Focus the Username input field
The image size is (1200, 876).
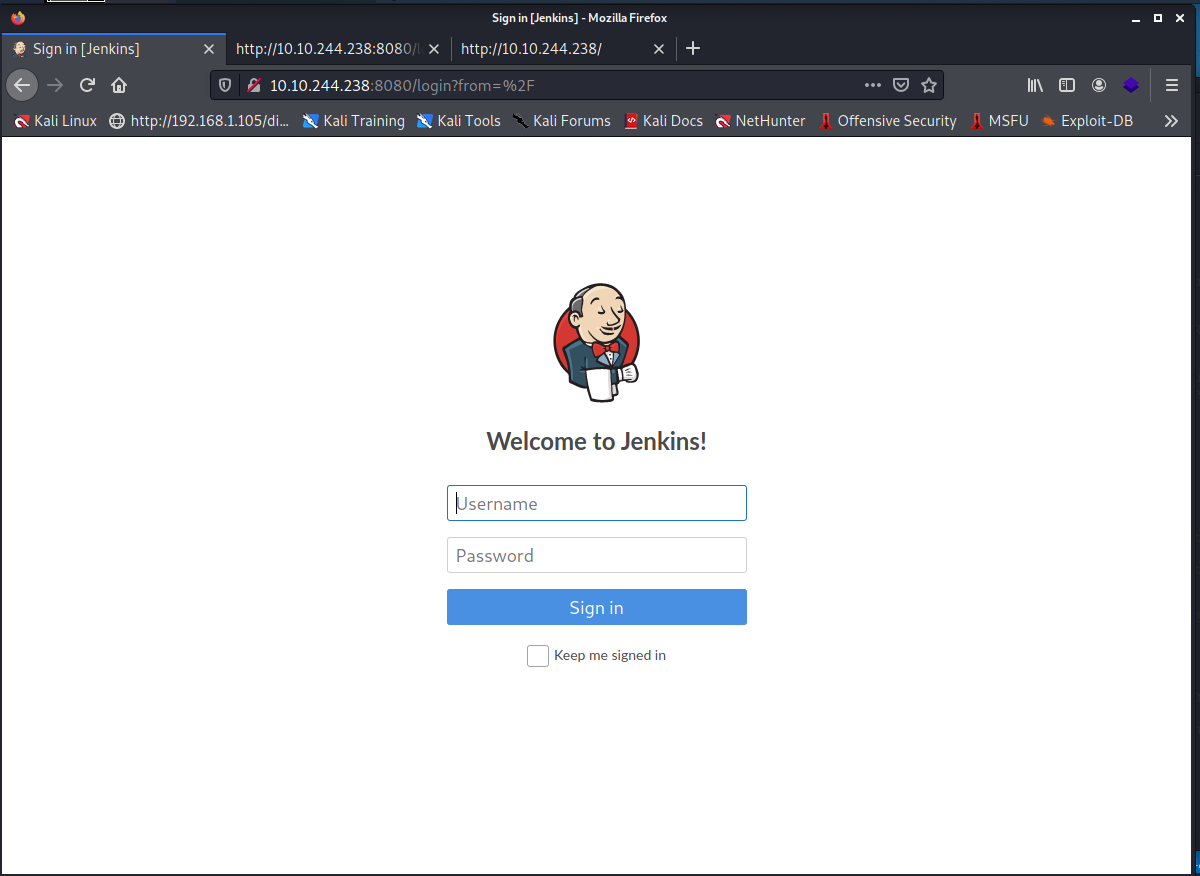596,503
